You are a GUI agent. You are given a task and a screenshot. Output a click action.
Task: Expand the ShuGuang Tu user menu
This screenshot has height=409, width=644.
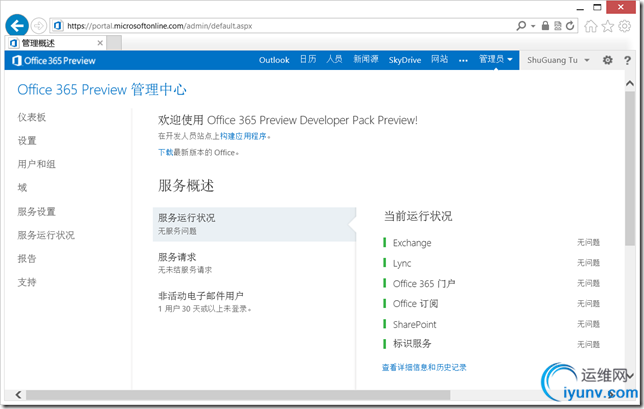pyautogui.click(x=558, y=60)
